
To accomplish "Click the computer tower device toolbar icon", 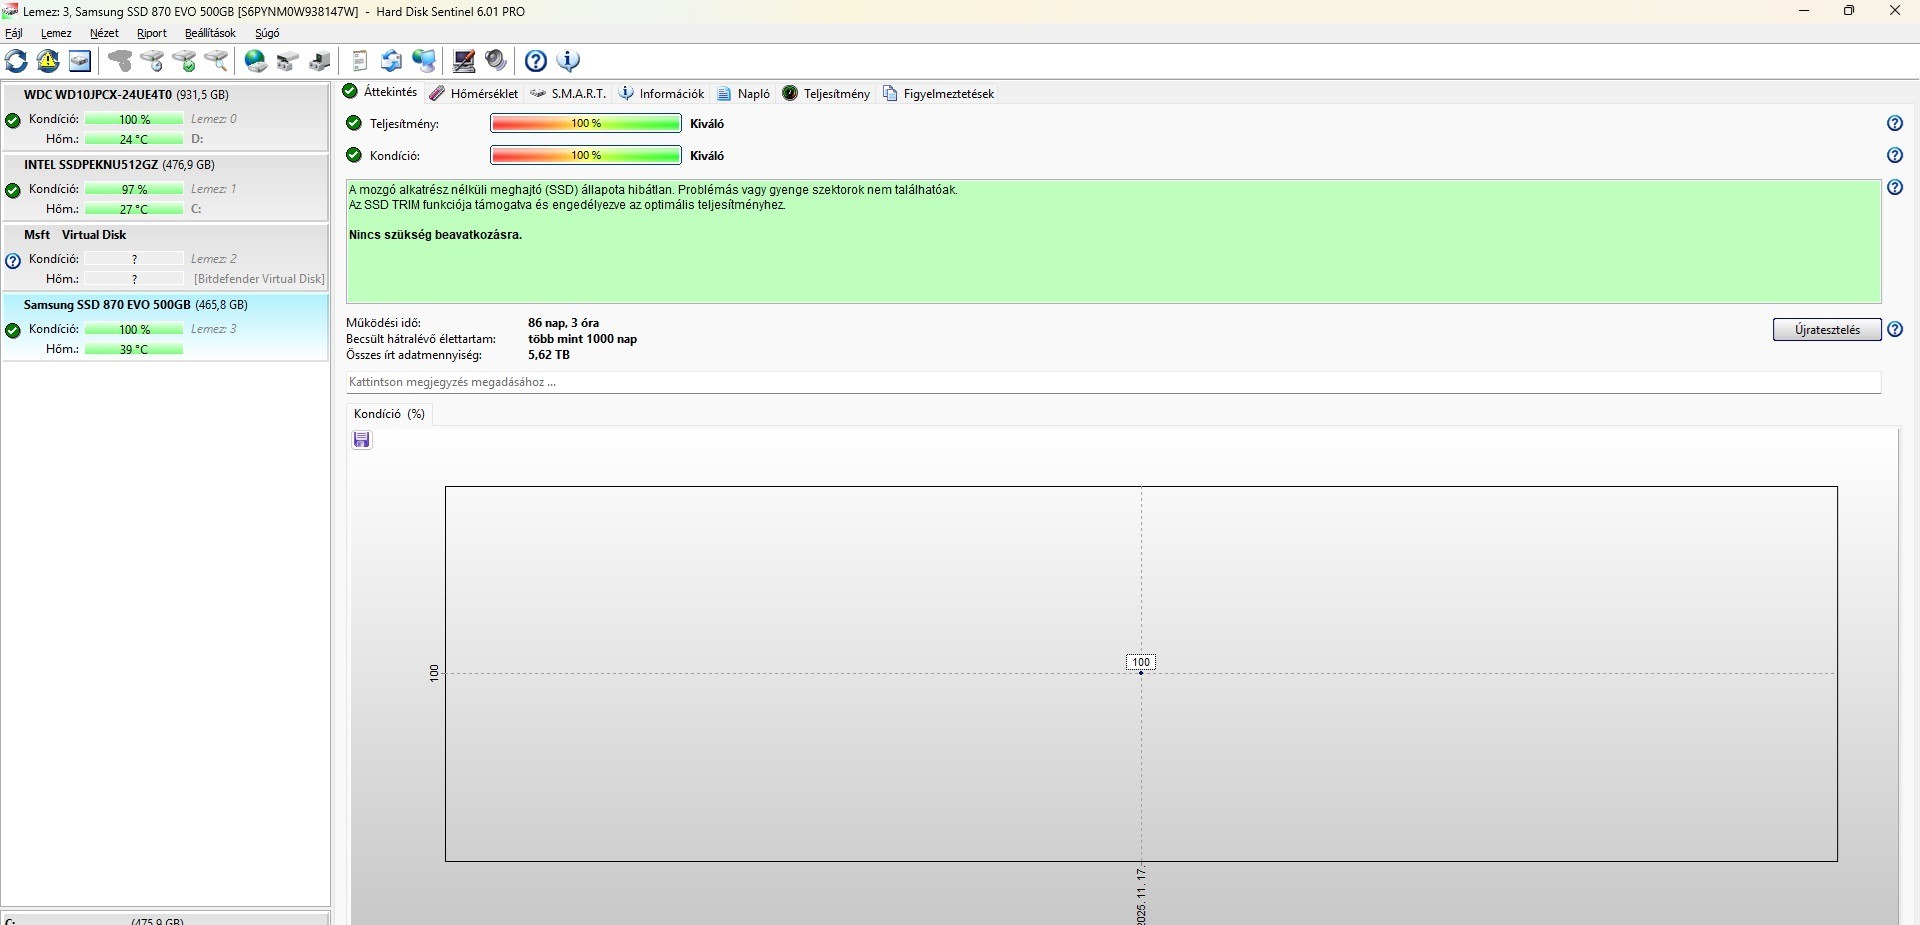I will pyautogui.click(x=320, y=61).
